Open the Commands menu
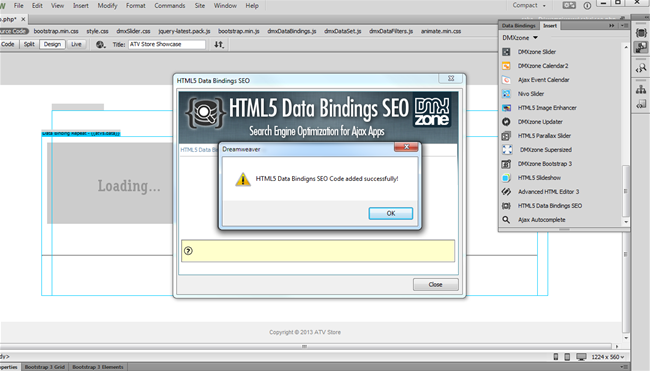650x371 pixels. click(x=170, y=6)
